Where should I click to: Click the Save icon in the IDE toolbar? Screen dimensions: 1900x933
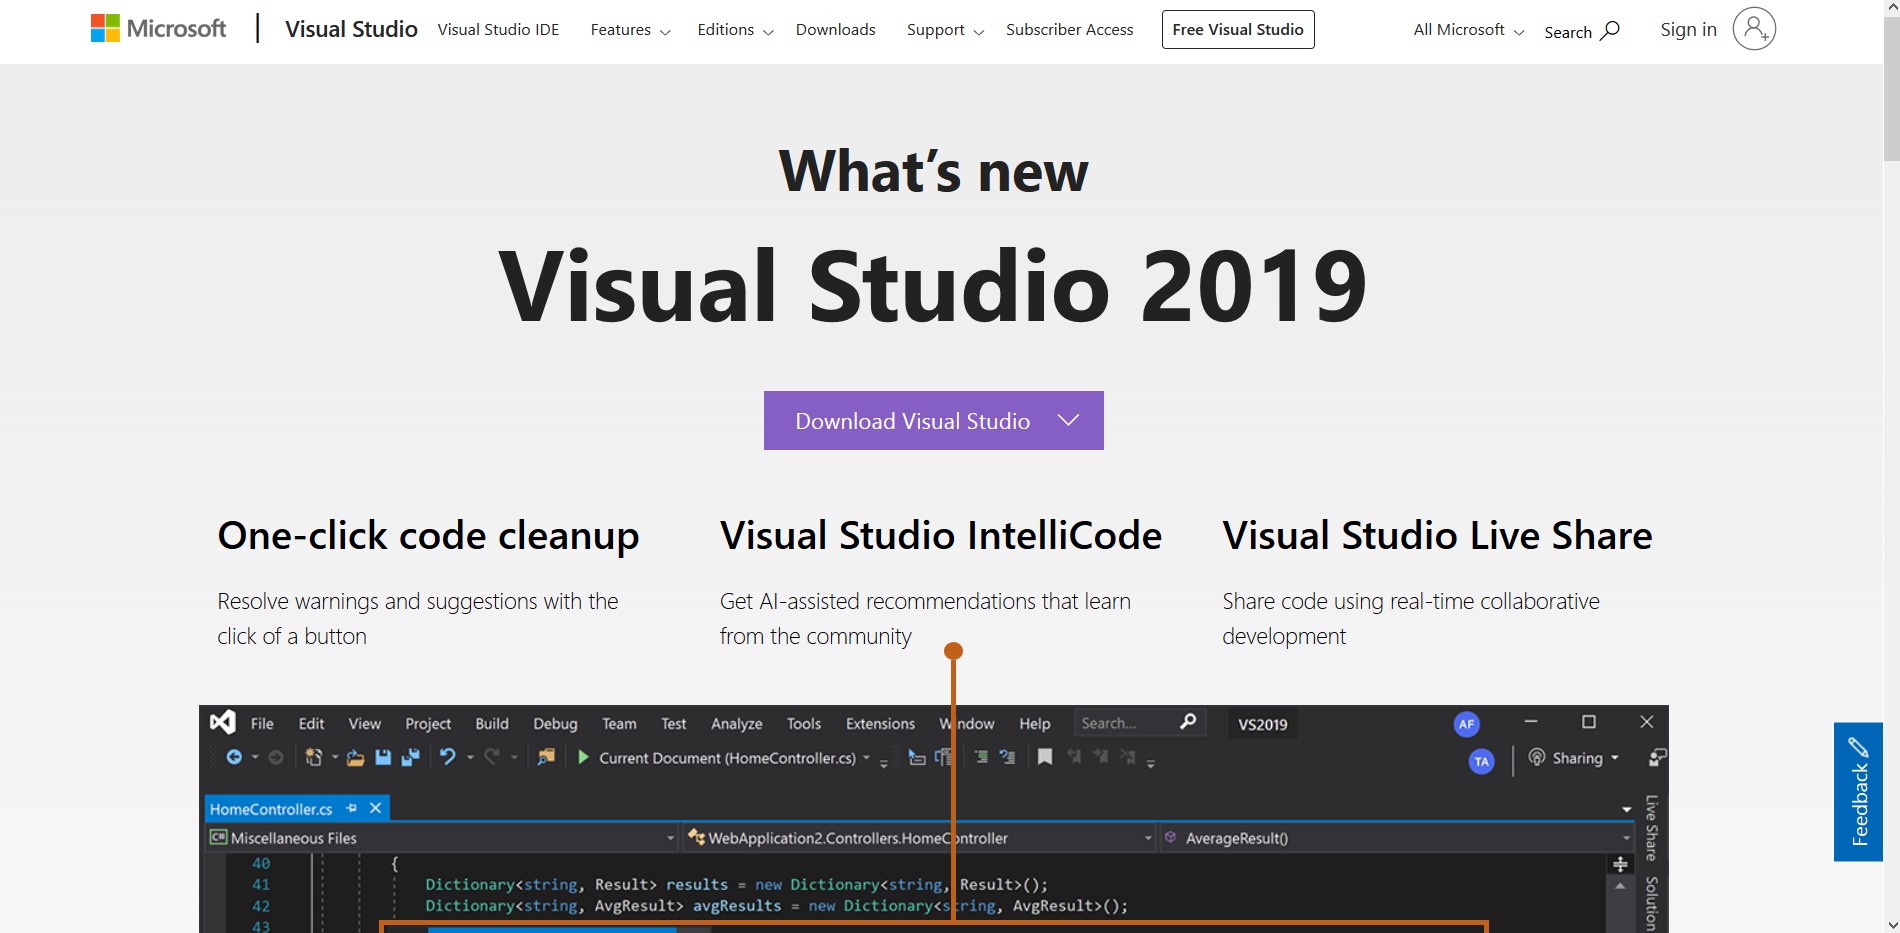383,758
